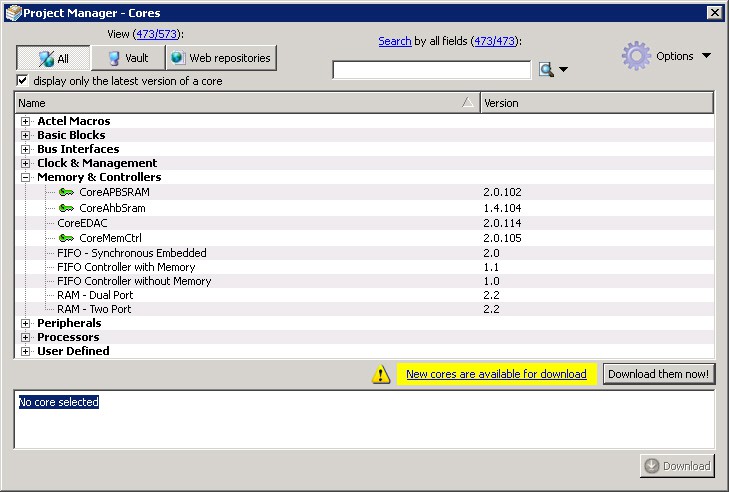Select the CoreAPBSRAM core row
729x492 pixels.
click(365, 192)
